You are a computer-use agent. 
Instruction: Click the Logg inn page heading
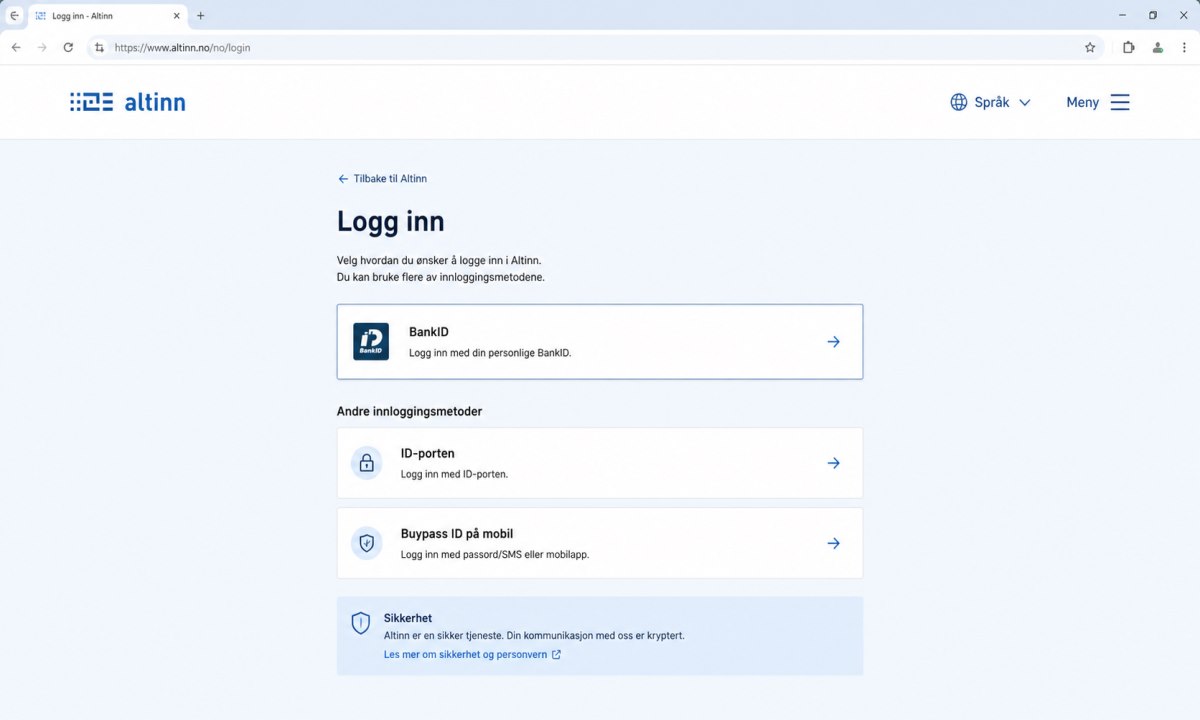pos(391,222)
